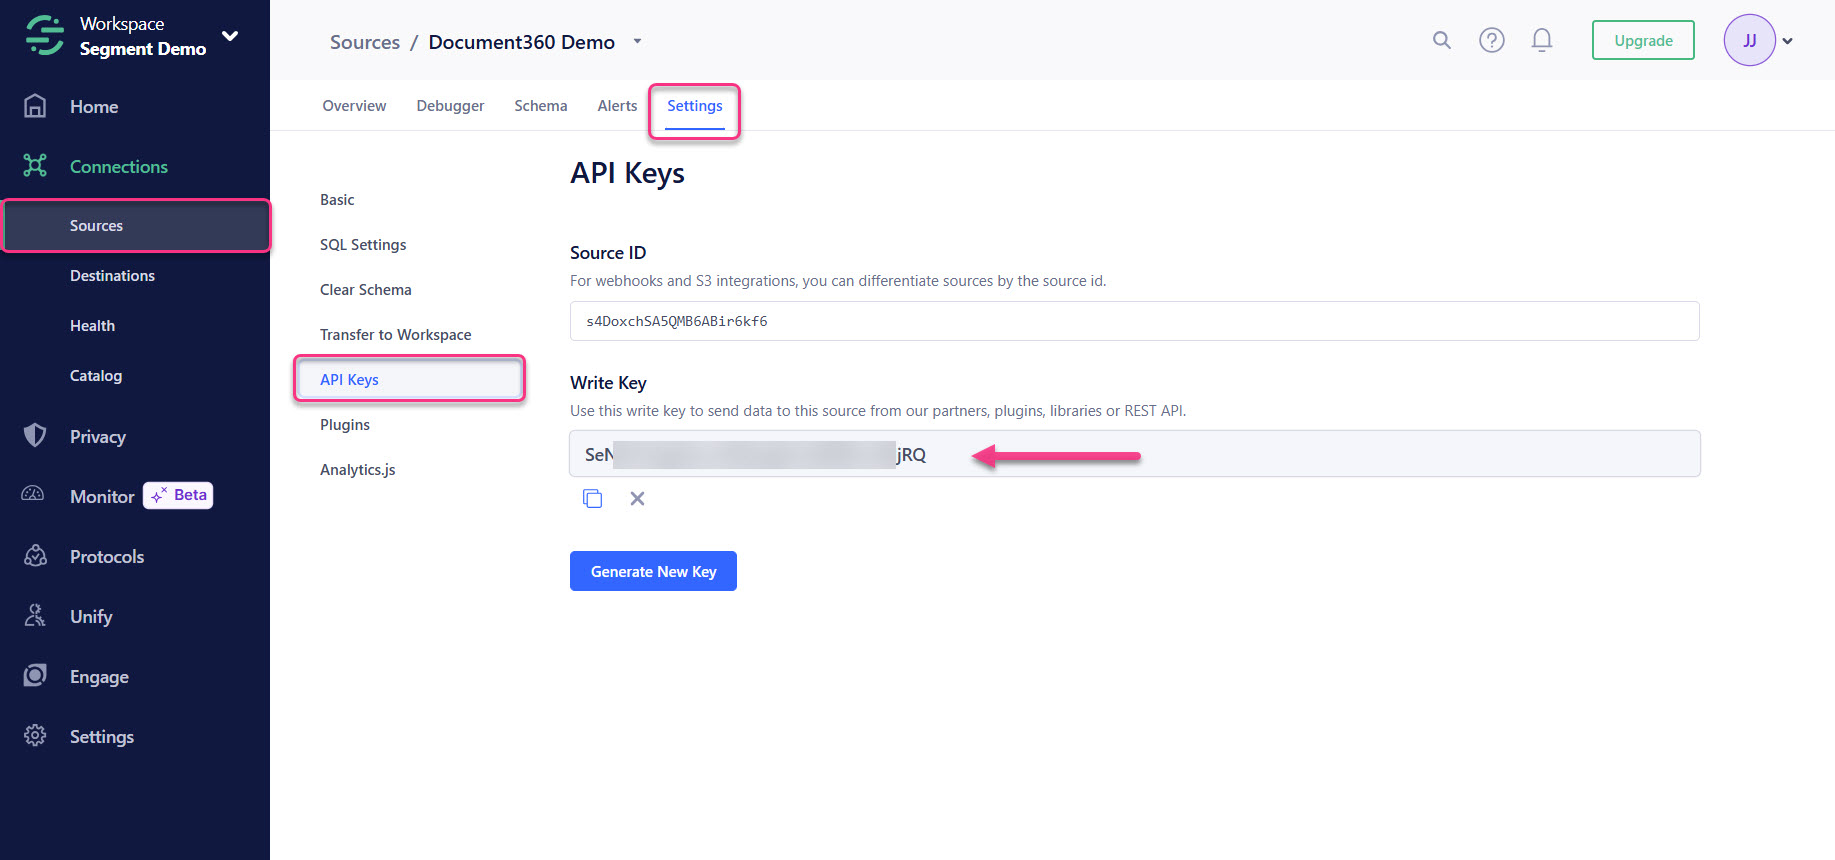Click the Home label in sidebar
Screen dimensions: 1835x860
click(94, 107)
